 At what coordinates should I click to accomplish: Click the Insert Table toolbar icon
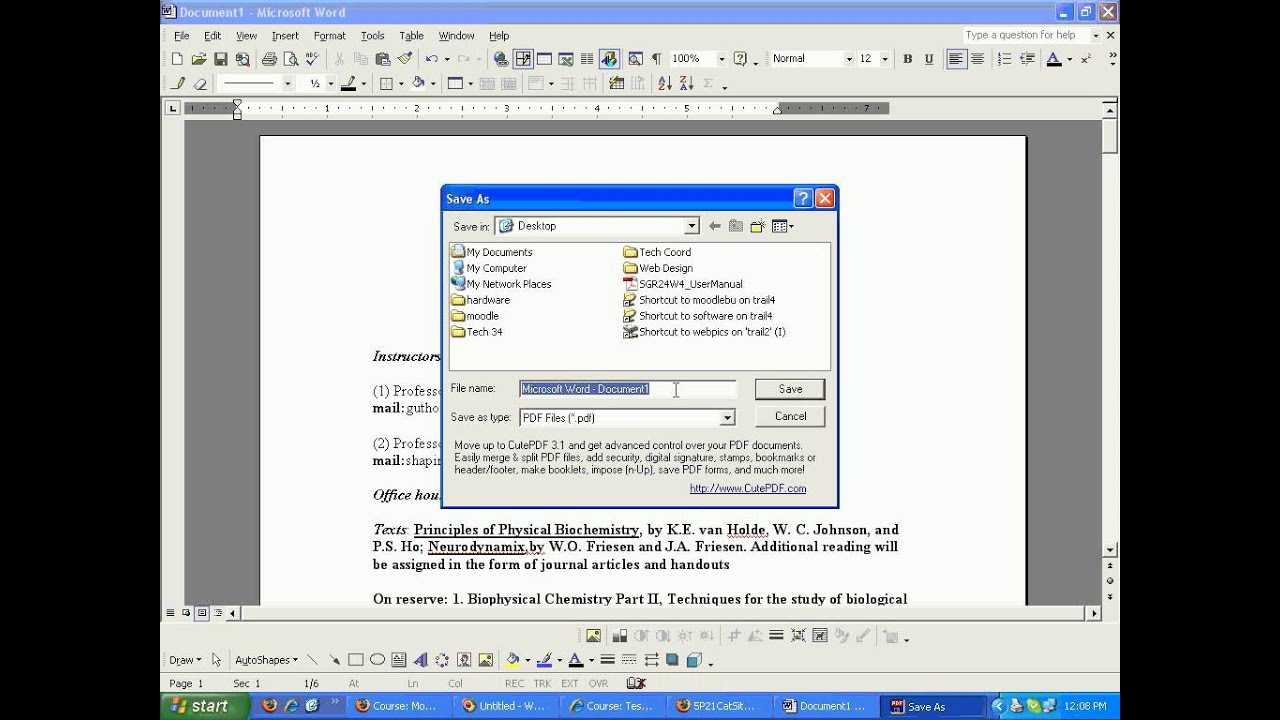(x=544, y=59)
